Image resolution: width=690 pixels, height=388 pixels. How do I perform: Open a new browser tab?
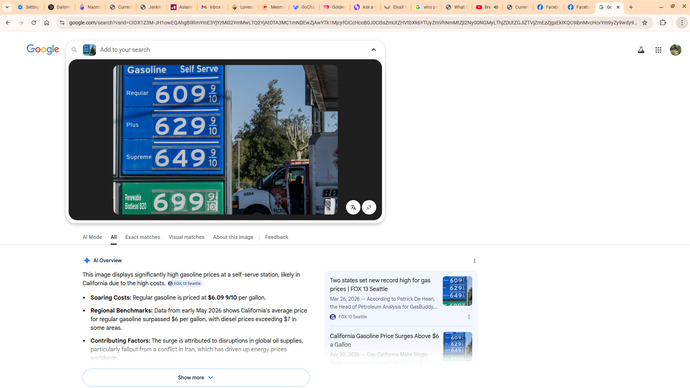[x=631, y=7]
